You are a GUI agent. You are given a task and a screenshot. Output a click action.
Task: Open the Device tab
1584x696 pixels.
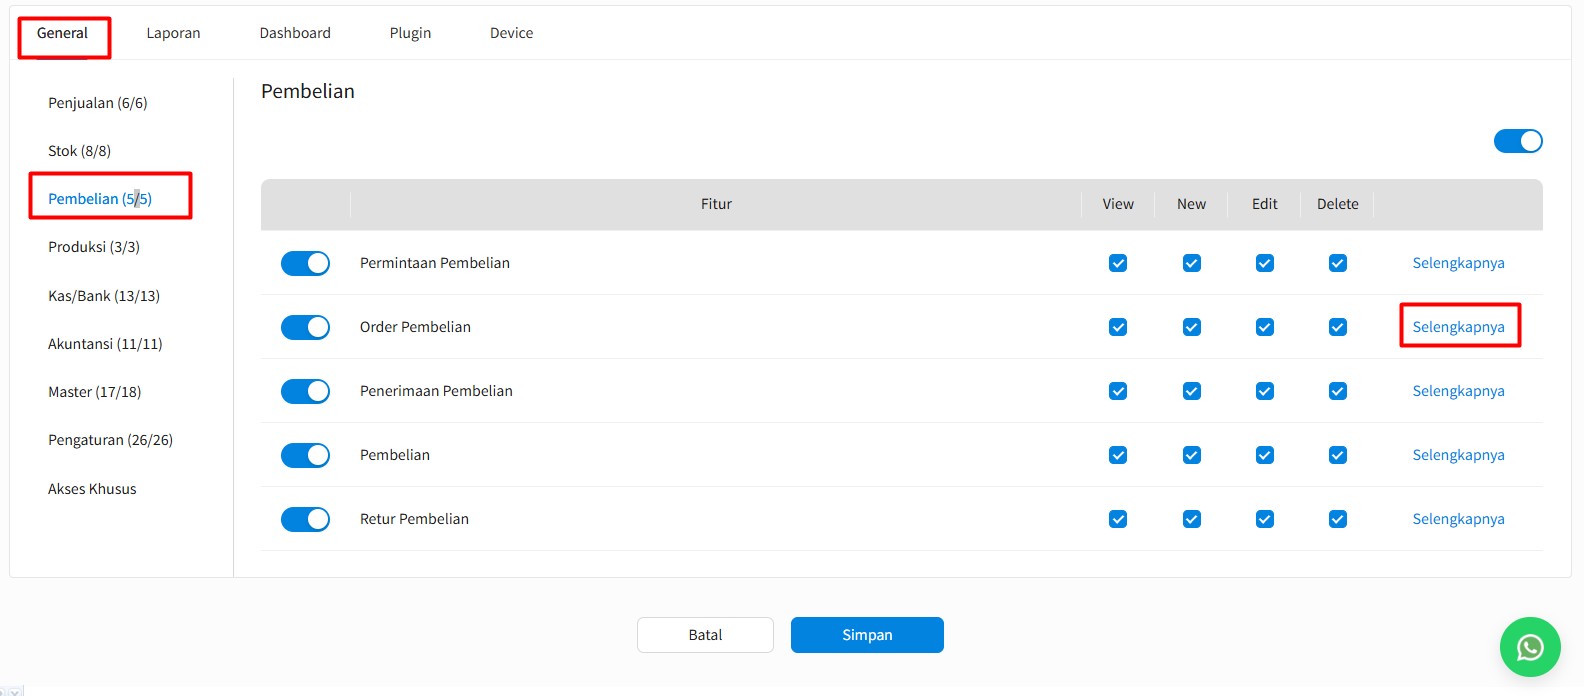pyautogui.click(x=511, y=33)
